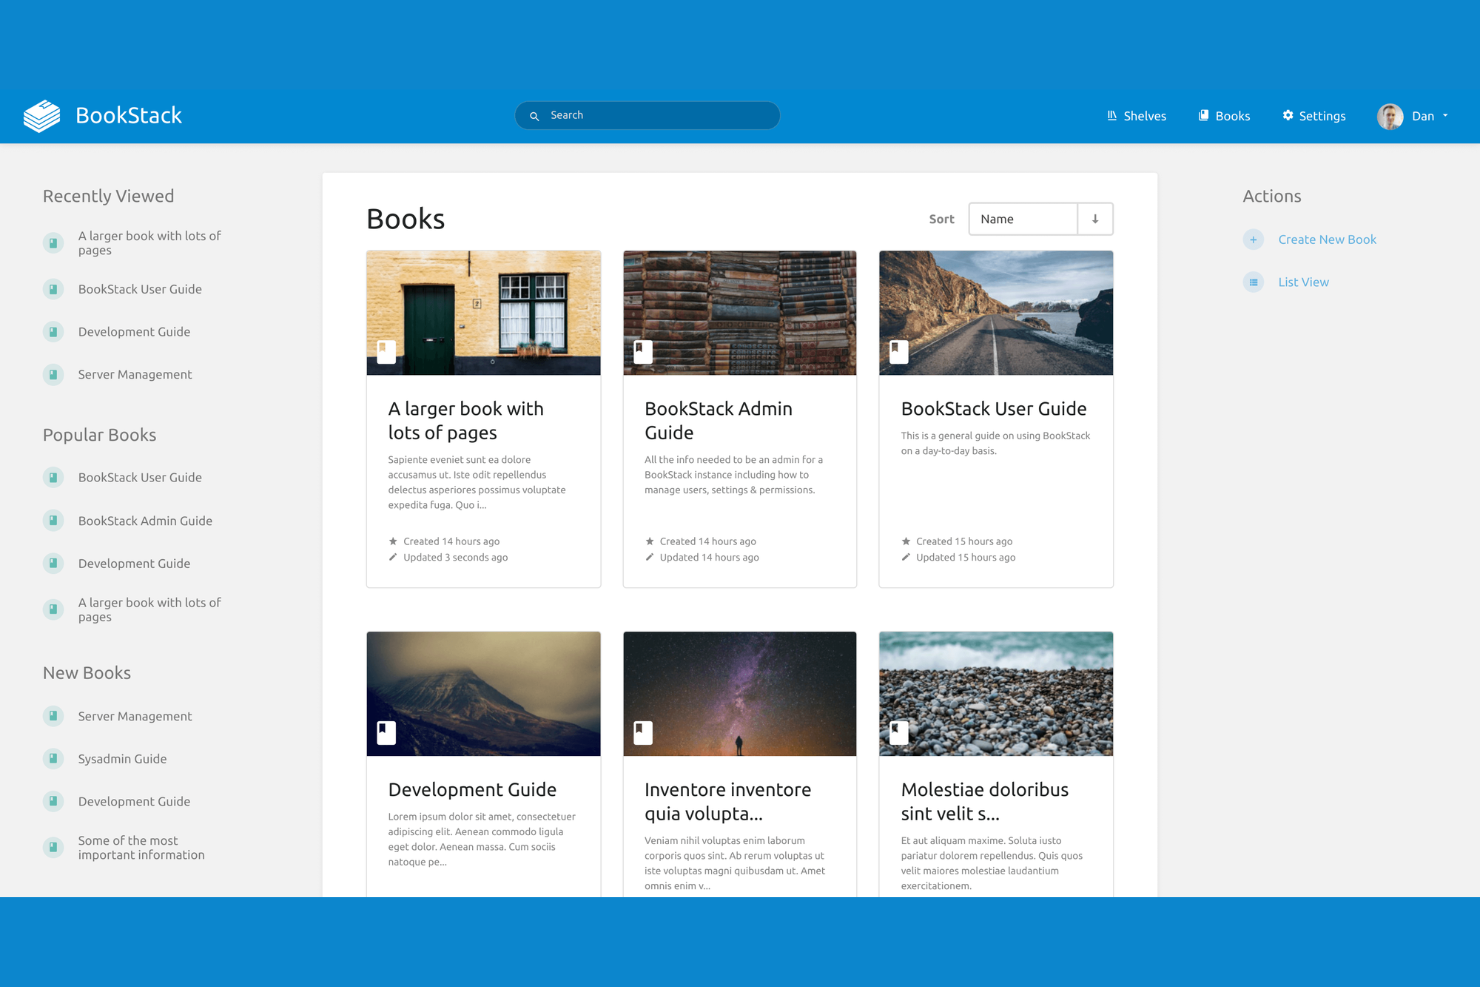This screenshot has width=1480, height=987.
Task: Click book icon on the pebbles cover
Action: pyautogui.click(x=899, y=732)
